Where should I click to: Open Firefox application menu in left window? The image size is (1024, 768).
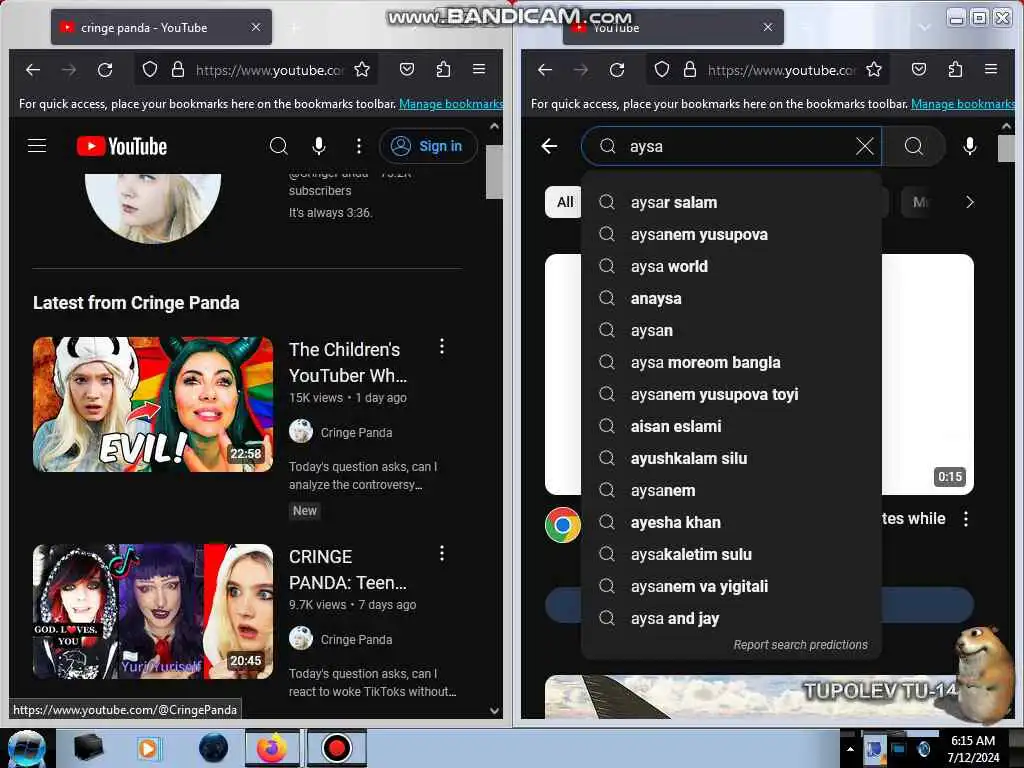click(x=479, y=69)
